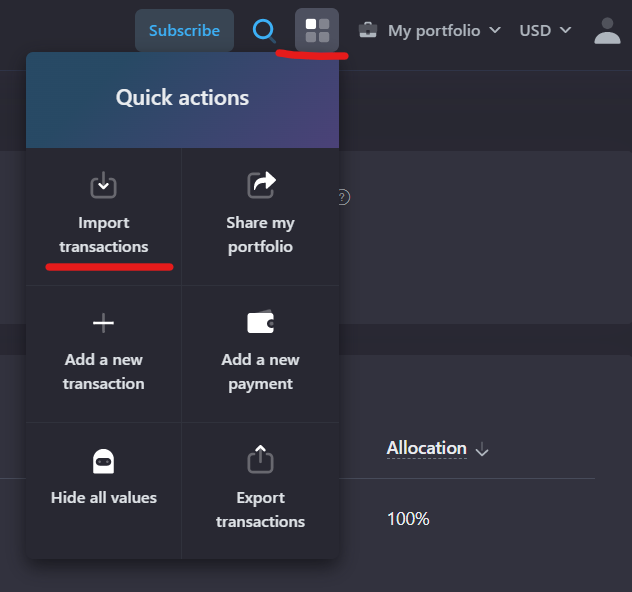Click the Quick actions header banner
Image resolution: width=632 pixels, height=592 pixels.
(x=182, y=98)
